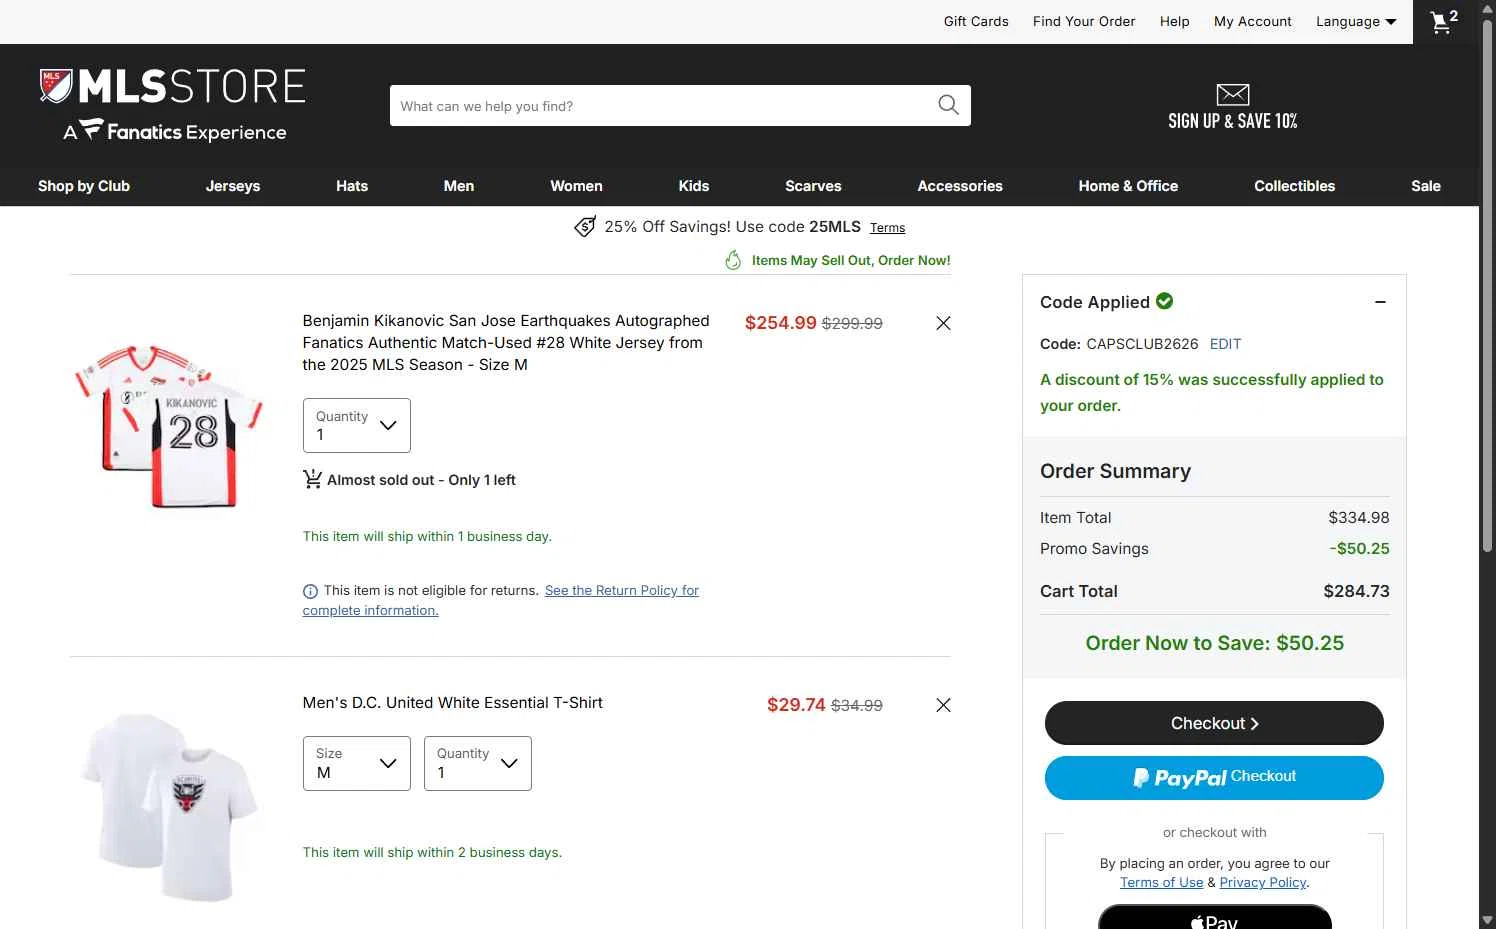Open the Kids menu
The width and height of the screenshot is (1496, 929).
pos(694,186)
